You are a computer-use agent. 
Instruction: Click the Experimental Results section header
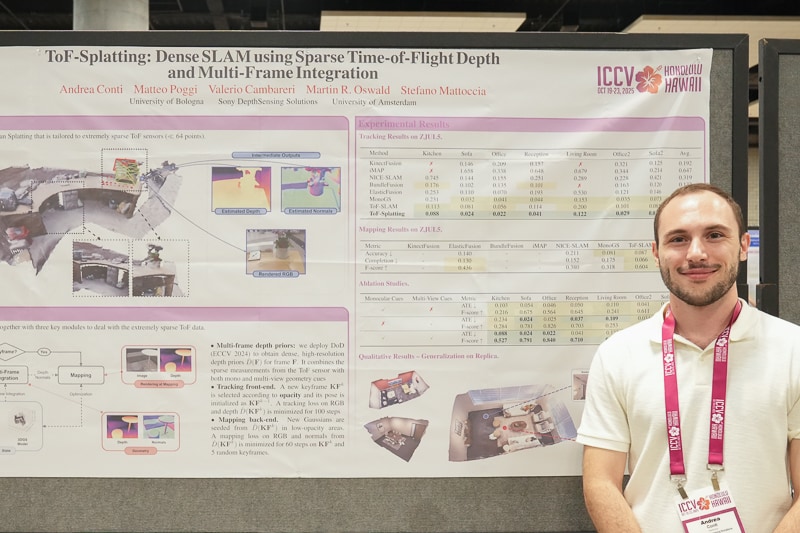(x=403, y=124)
